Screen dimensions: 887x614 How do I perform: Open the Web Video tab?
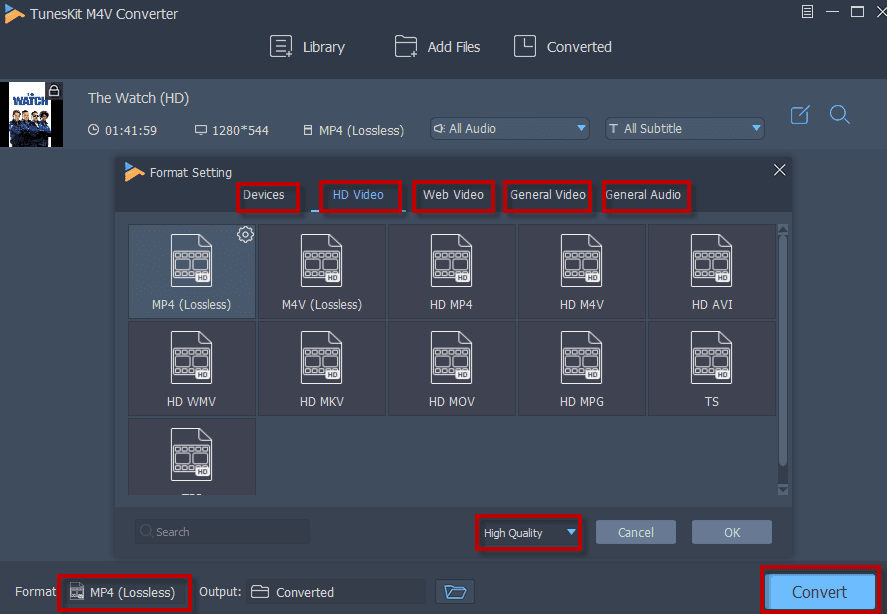tap(453, 195)
